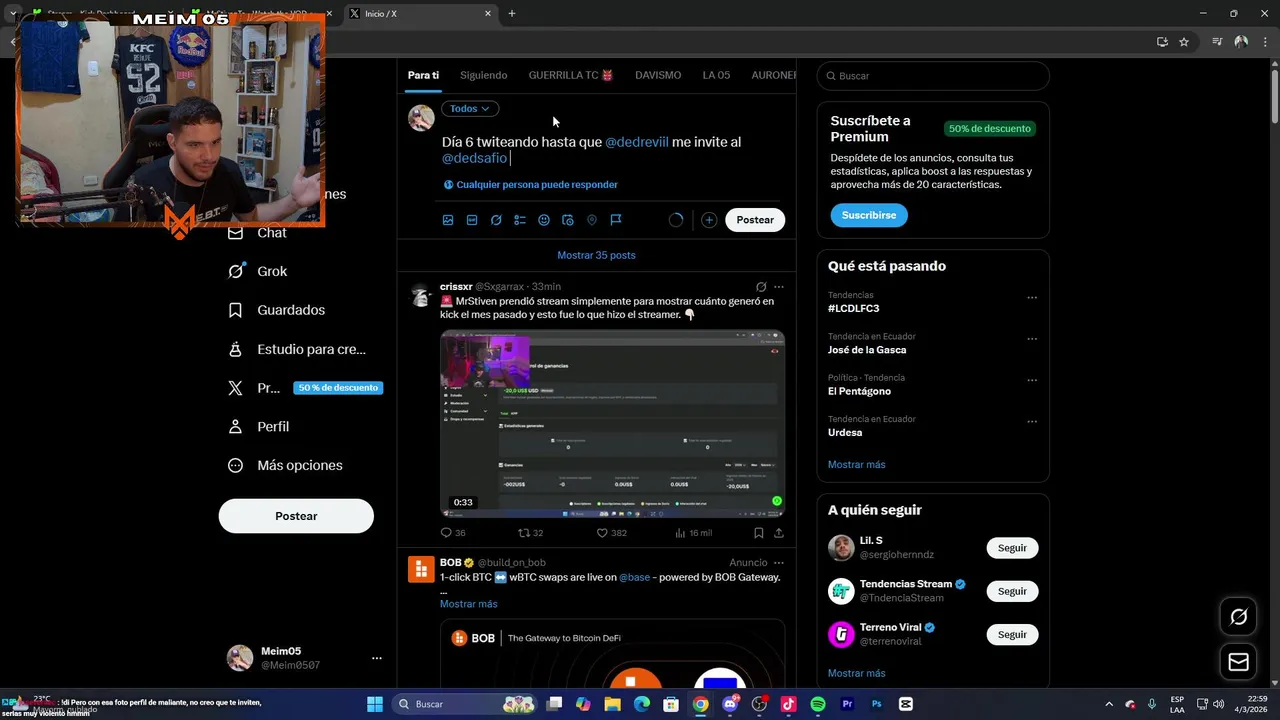This screenshot has width=1280, height=720.
Task: Switch to Siguiendo tab
Action: [483, 75]
